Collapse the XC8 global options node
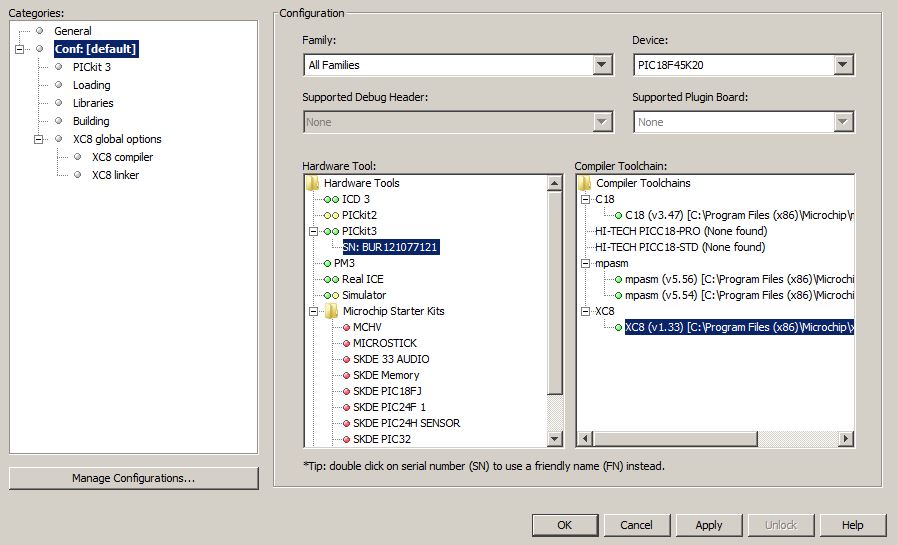 pyautogui.click(x=38, y=139)
